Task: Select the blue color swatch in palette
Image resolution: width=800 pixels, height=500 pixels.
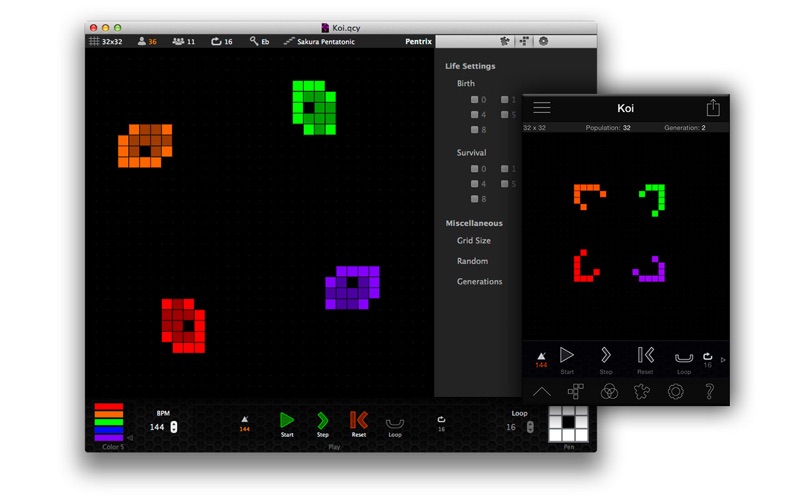Action: tap(109, 430)
